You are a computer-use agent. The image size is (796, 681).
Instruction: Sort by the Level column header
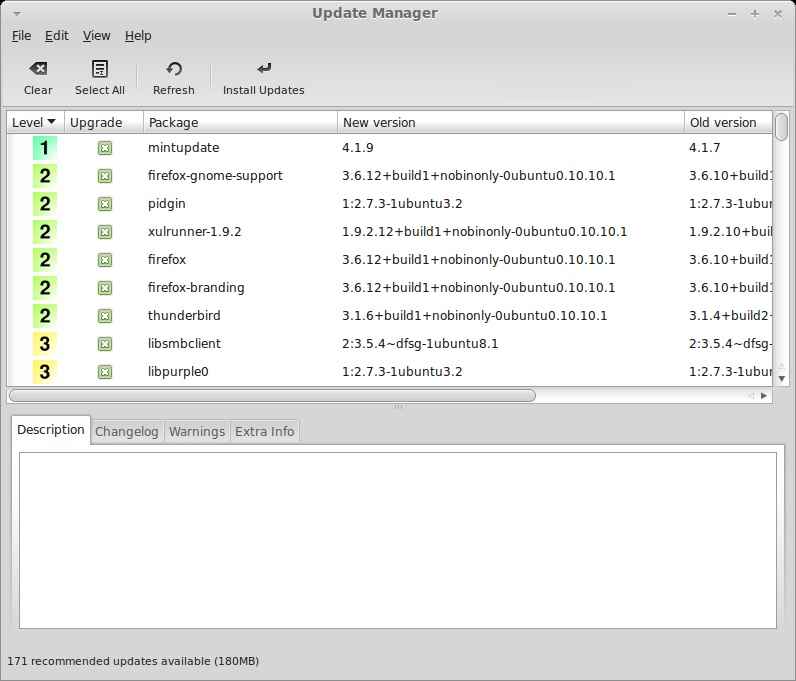(36, 122)
